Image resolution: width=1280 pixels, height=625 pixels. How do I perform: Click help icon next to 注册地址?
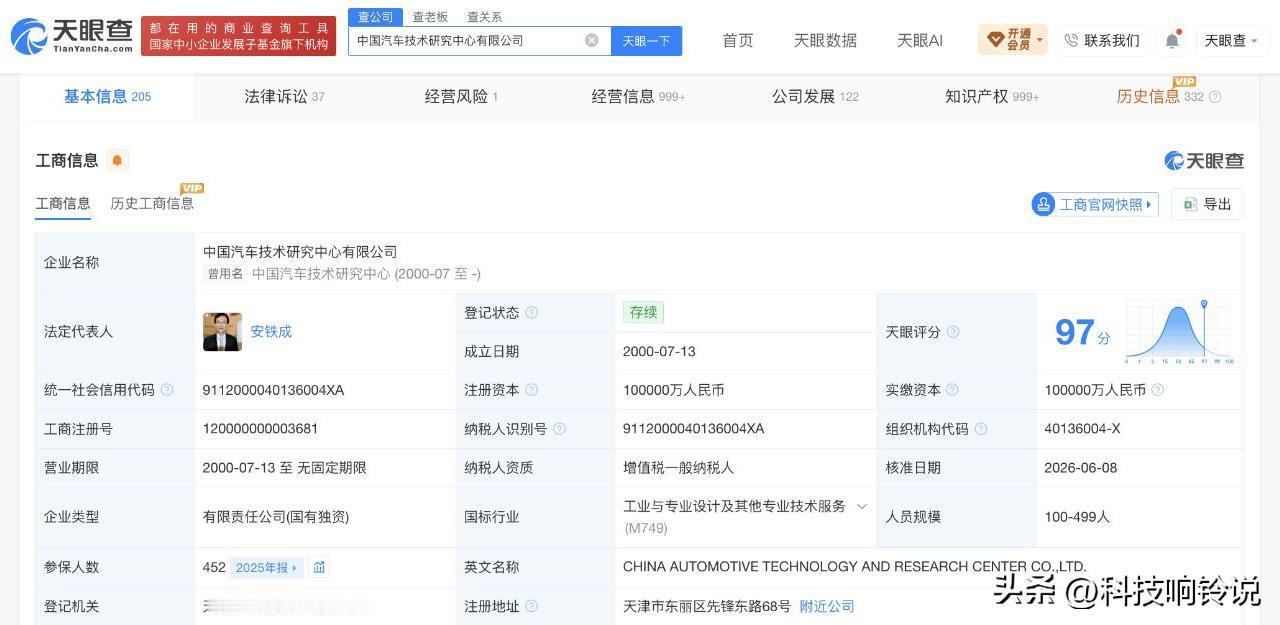[x=531, y=606]
